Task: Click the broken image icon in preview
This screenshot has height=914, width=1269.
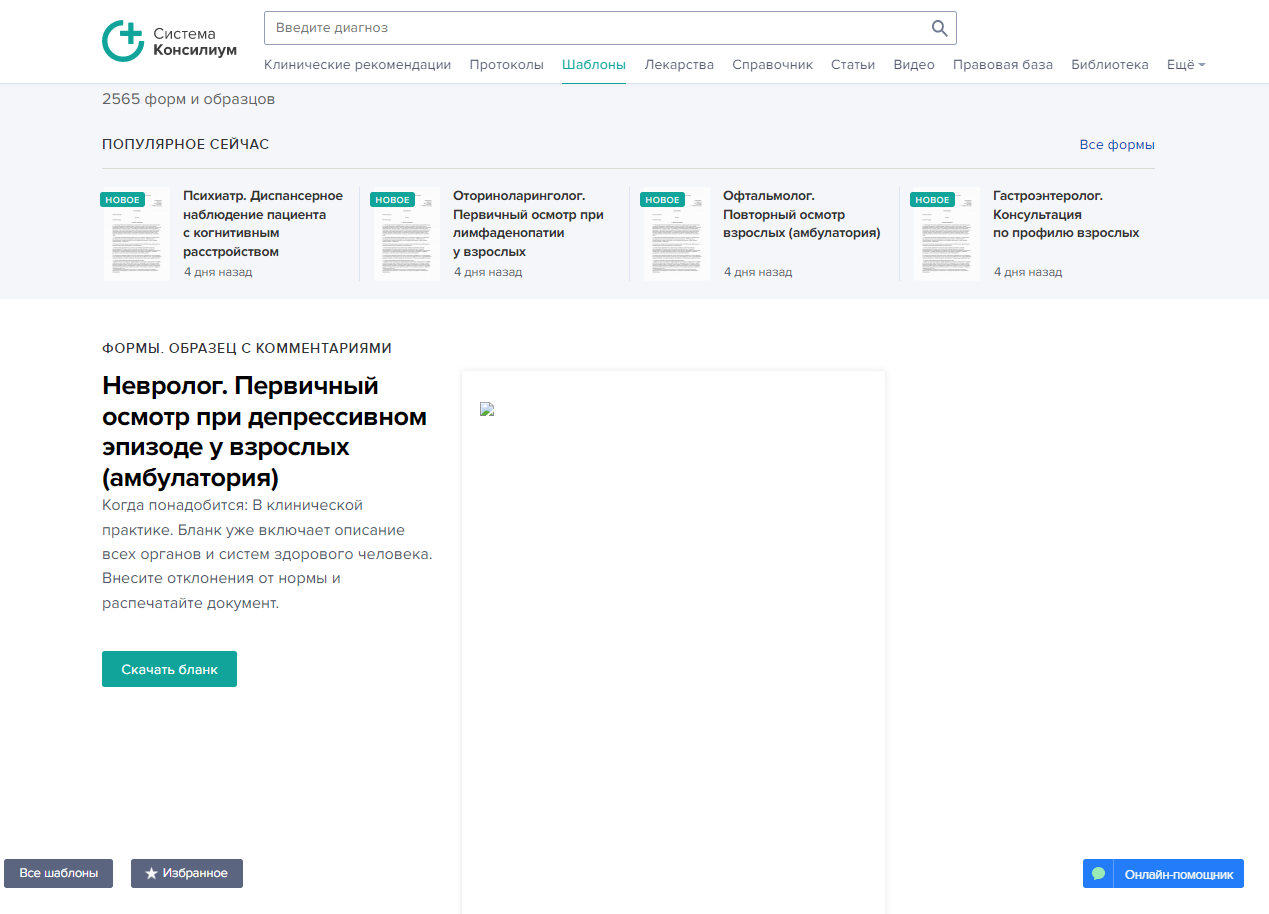Action: (487, 409)
